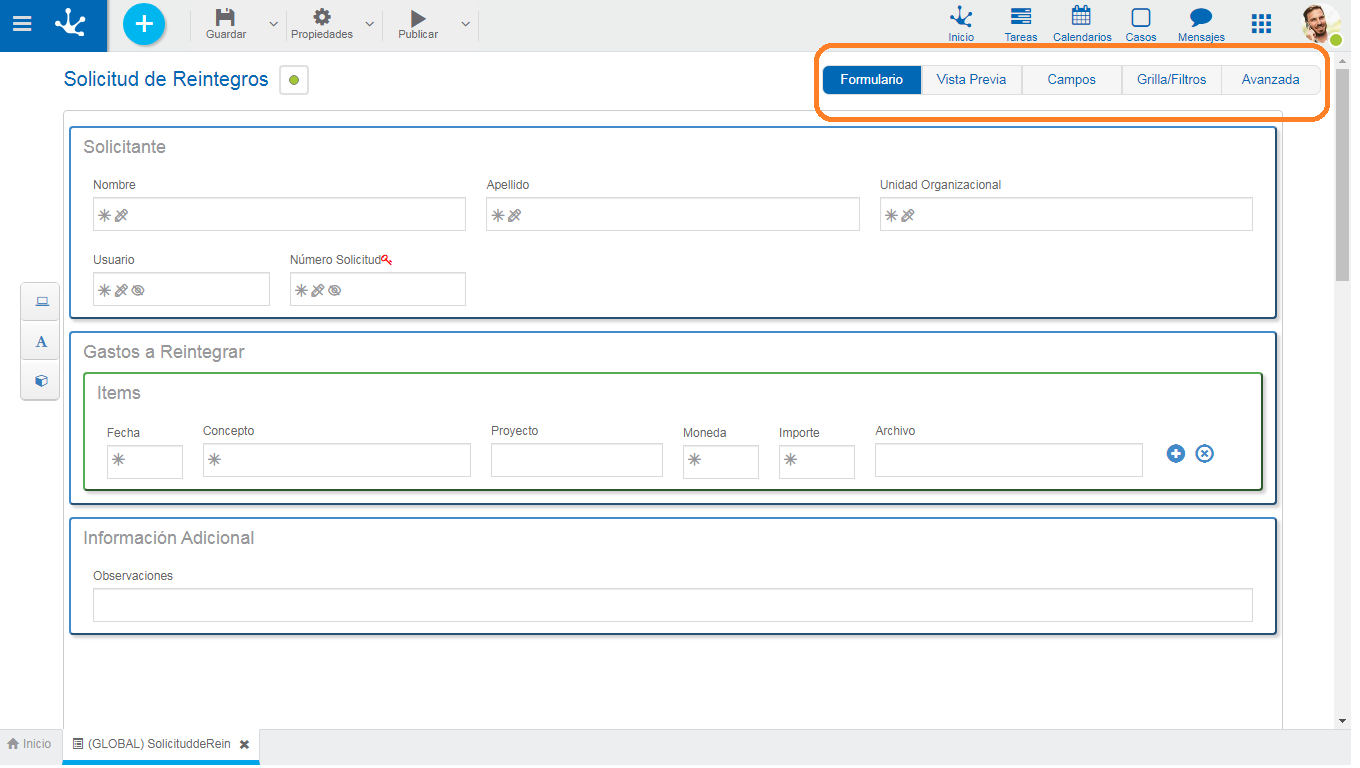Click the Proyecto input field
This screenshot has height=768, width=1360.
click(577, 460)
